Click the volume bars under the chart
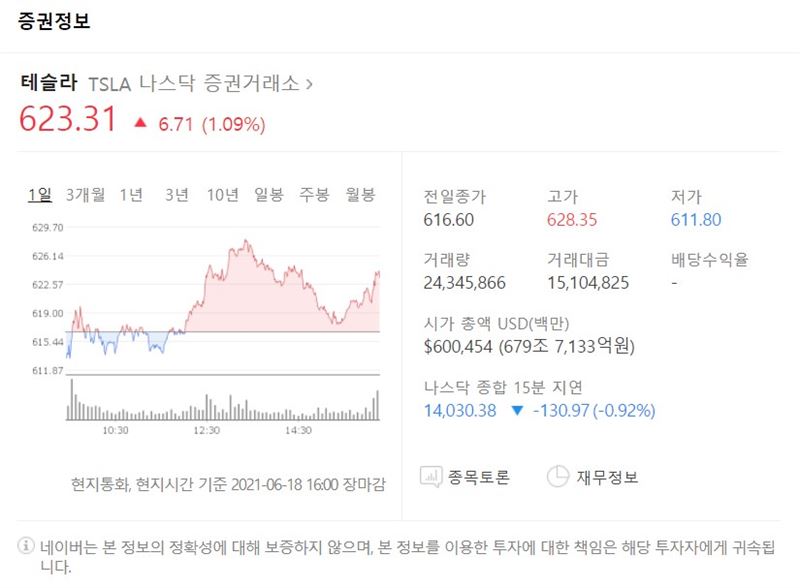The image size is (800, 588). [x=222, y=405]
